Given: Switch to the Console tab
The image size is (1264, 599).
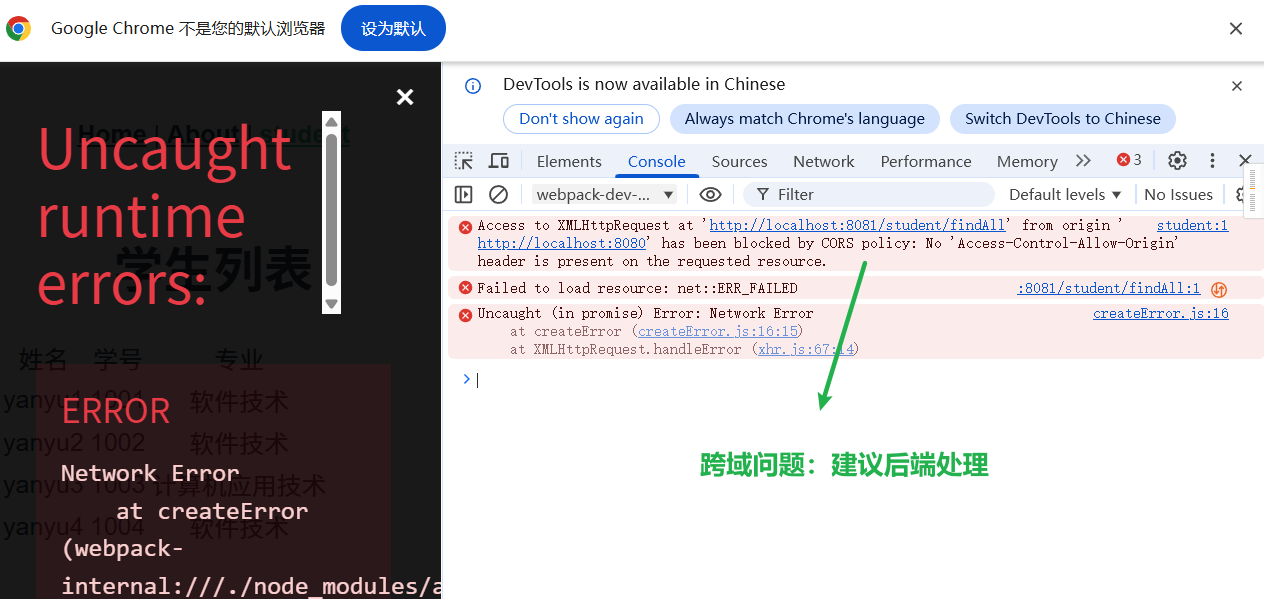Looking at the screenshot, I should [x=657, y=161].
